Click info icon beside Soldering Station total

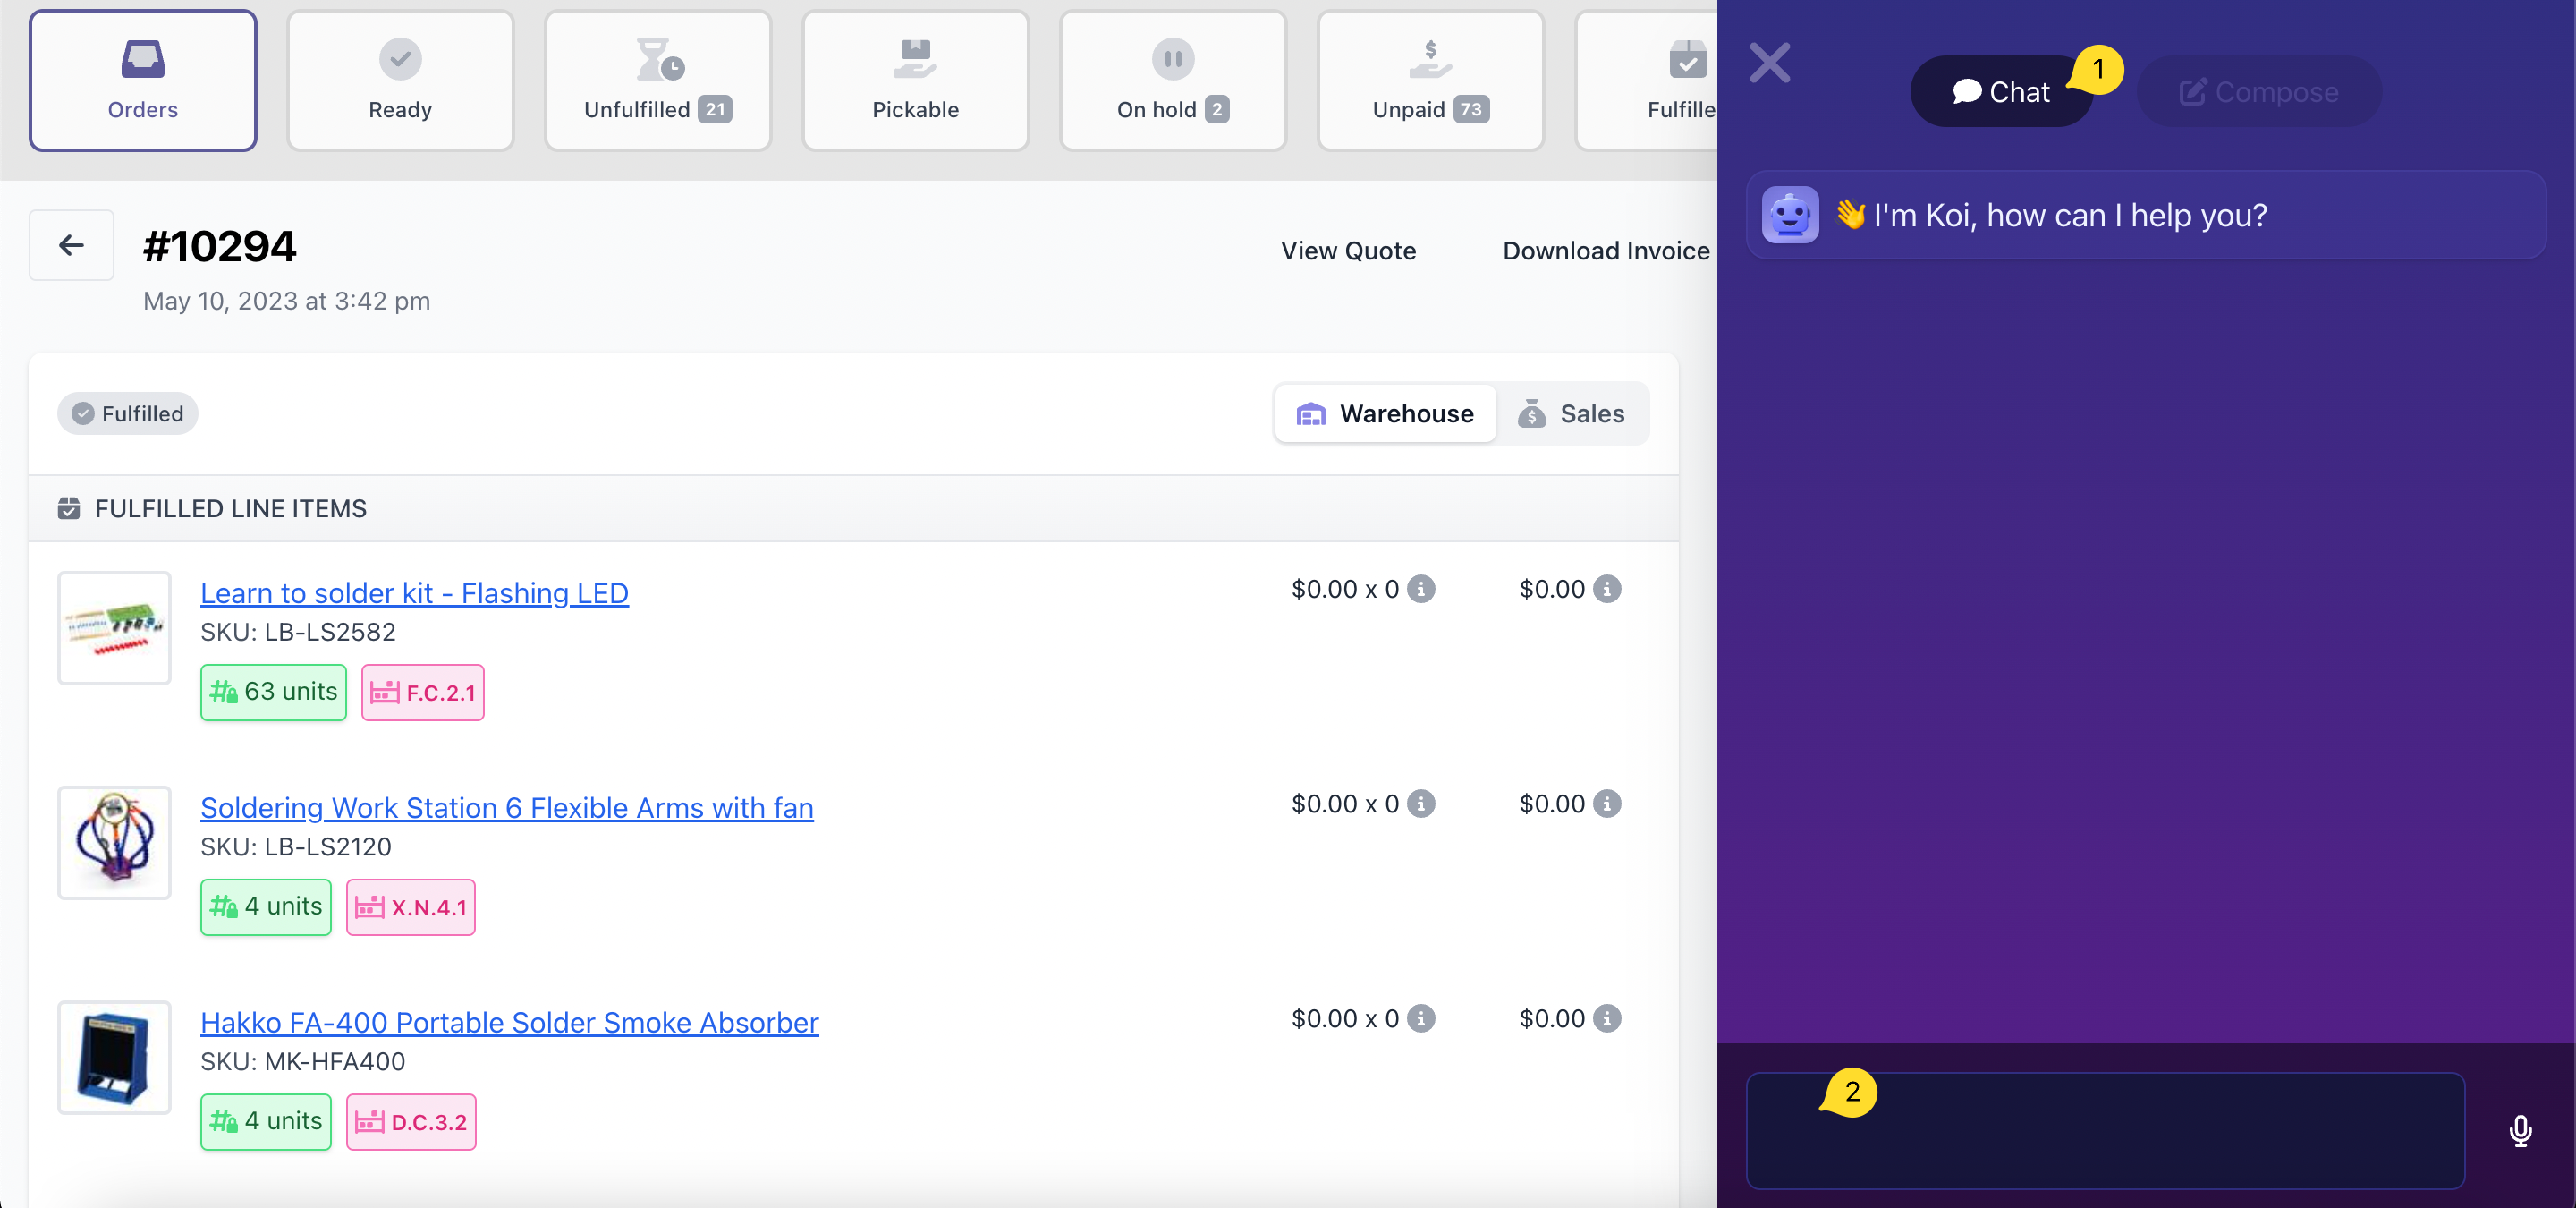[1607, 804]
